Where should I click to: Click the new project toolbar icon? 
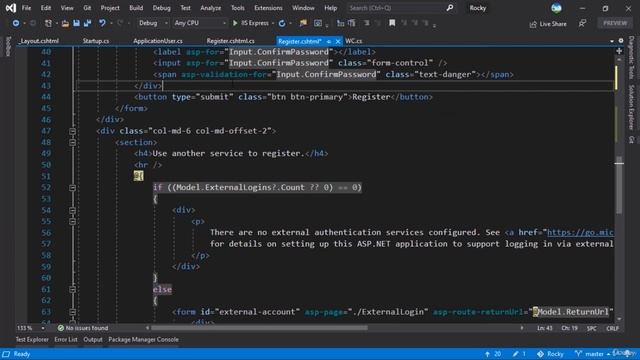pyautogui.click(x=48, y=23)
